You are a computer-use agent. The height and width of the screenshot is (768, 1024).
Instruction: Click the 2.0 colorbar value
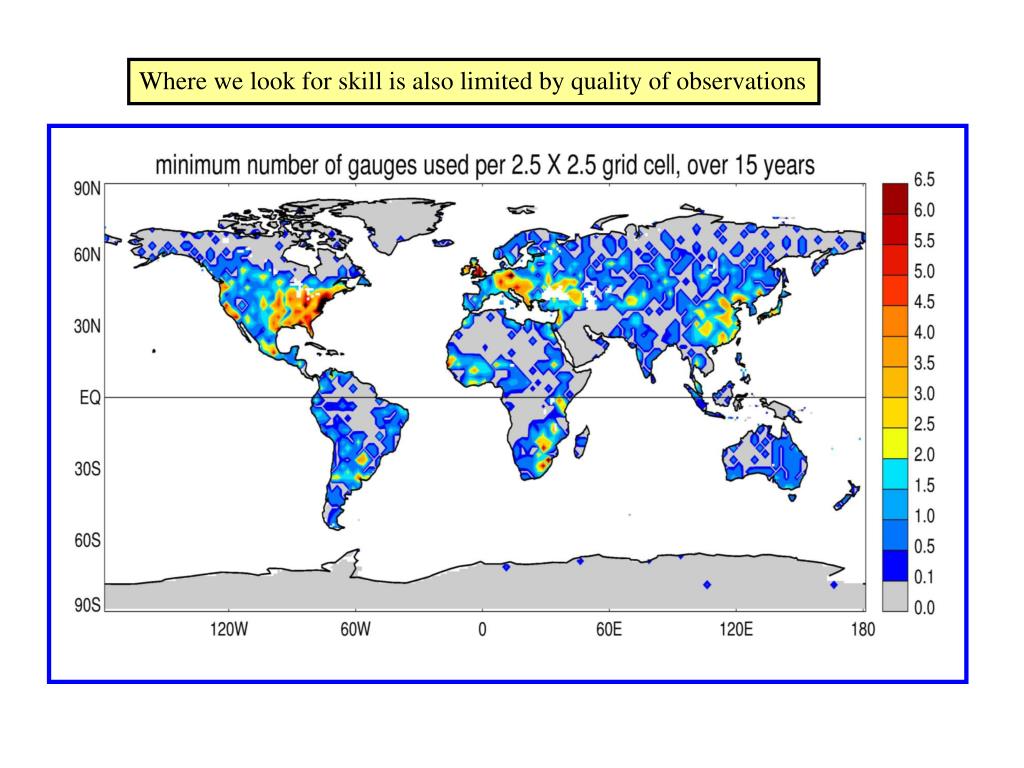tap(924, 455)
